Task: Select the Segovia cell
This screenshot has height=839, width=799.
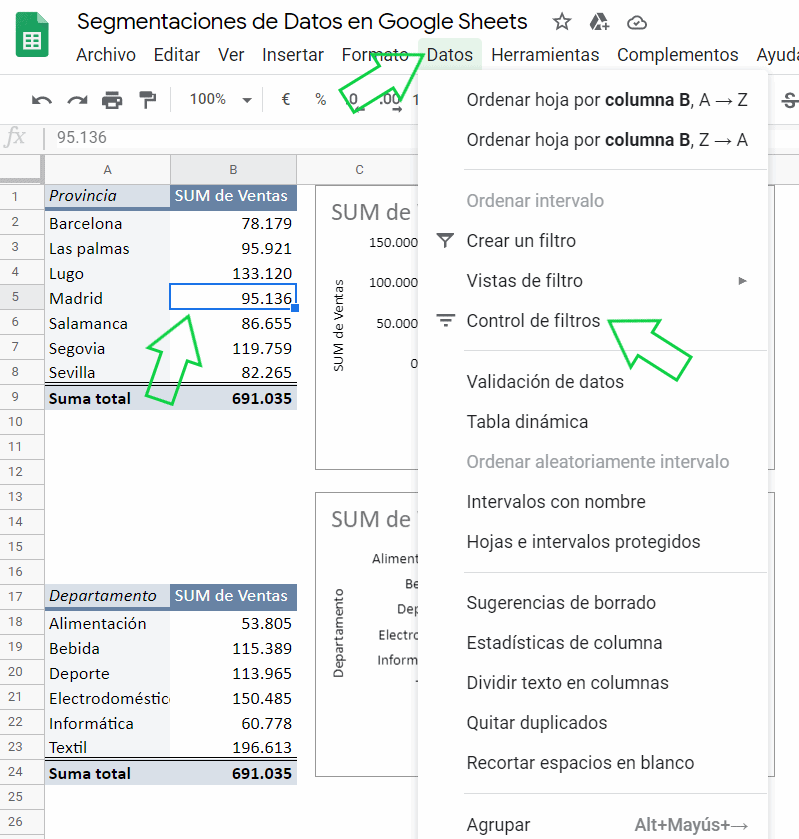Action: pyautogui.click(x=108, y=348)
